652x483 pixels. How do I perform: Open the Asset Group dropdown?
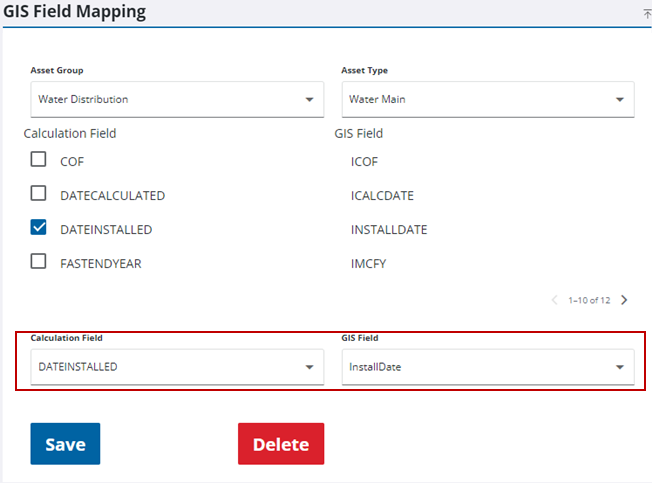(x=176, y=99)
